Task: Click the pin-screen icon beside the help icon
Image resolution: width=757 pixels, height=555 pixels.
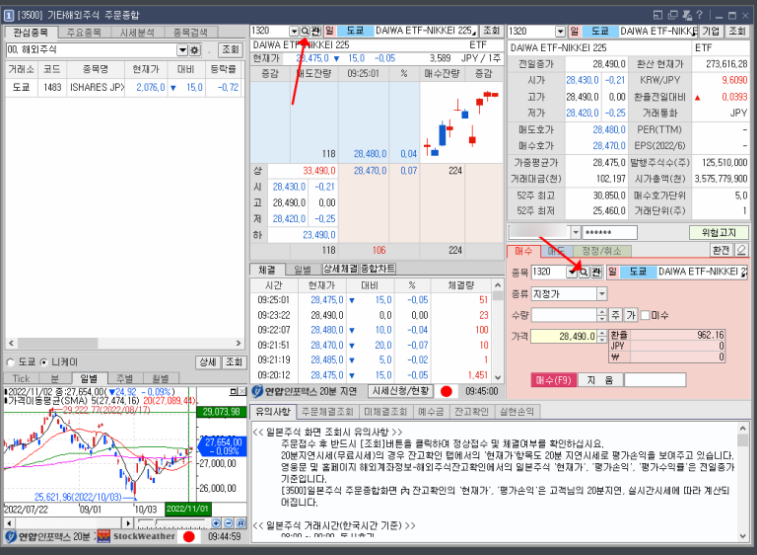Action: 687,15
